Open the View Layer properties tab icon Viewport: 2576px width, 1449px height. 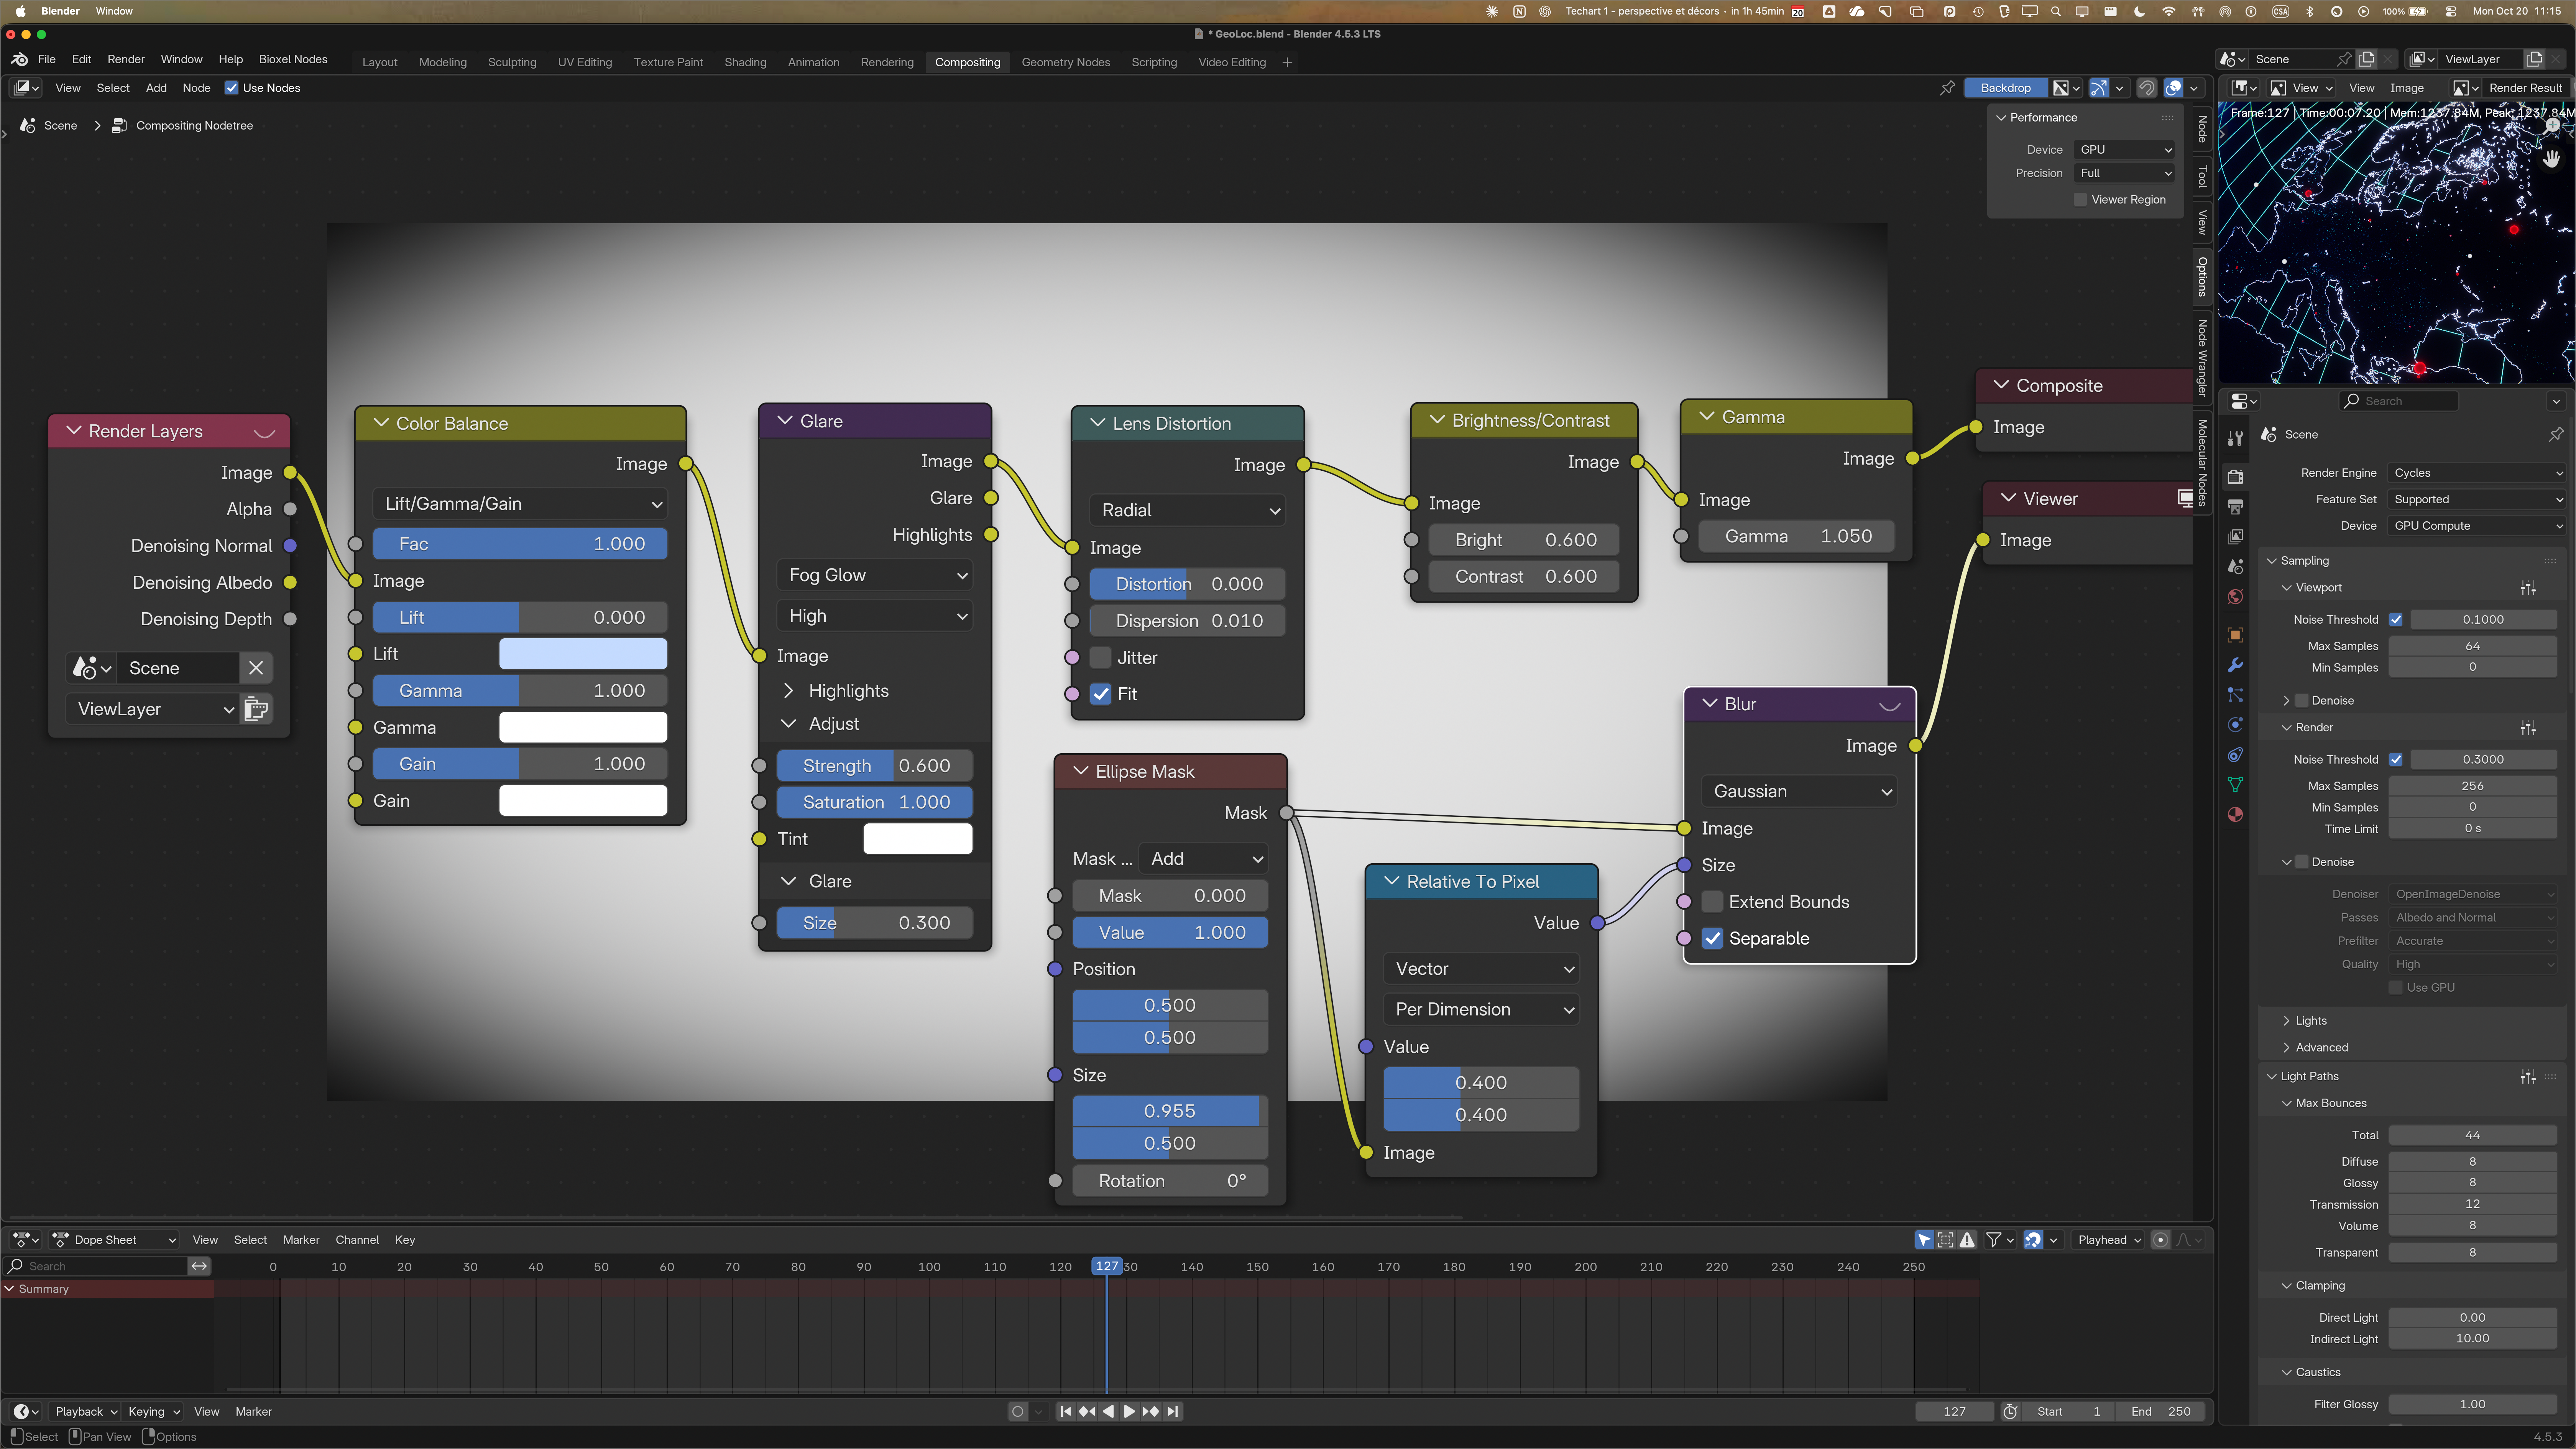(2235, 537)
